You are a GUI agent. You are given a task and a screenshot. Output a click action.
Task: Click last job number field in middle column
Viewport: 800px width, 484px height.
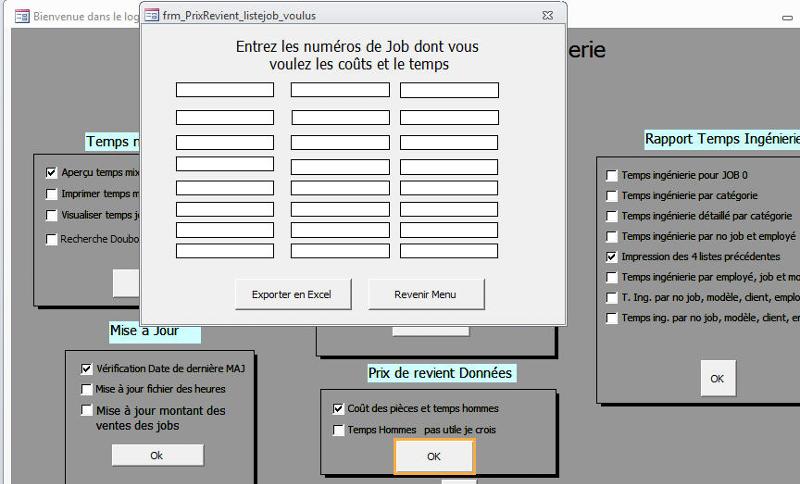click(x=340, y=250)
